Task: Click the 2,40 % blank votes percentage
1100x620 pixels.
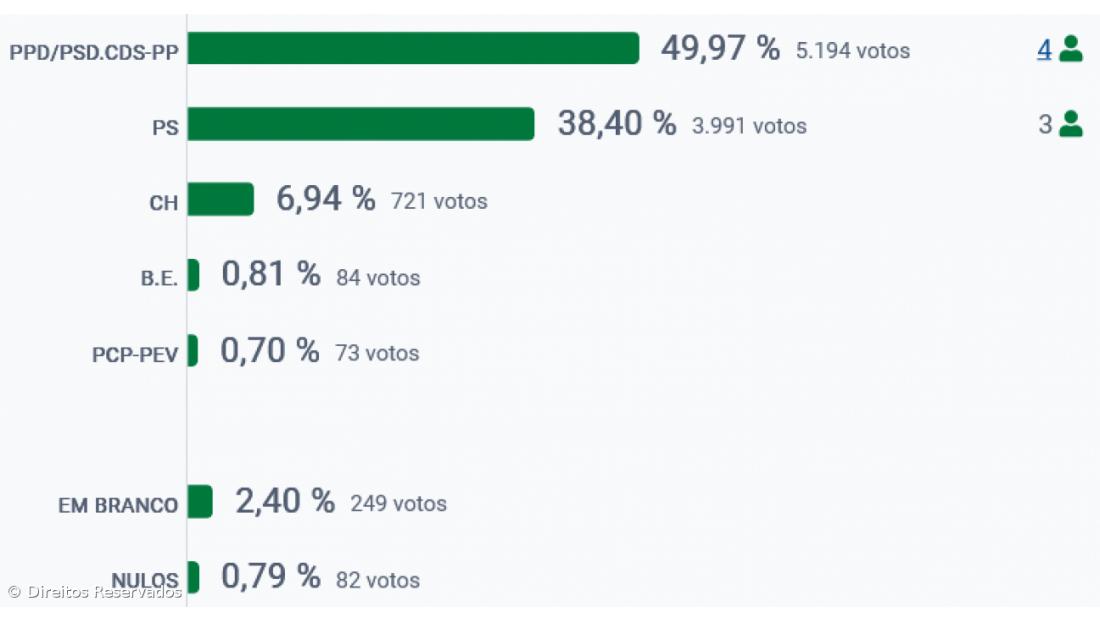Action: point(284,502)
